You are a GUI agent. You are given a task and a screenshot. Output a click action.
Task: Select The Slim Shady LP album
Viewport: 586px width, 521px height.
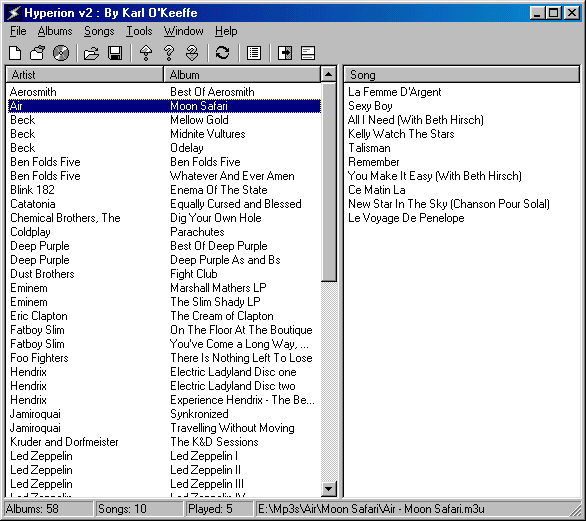[164, 302]
